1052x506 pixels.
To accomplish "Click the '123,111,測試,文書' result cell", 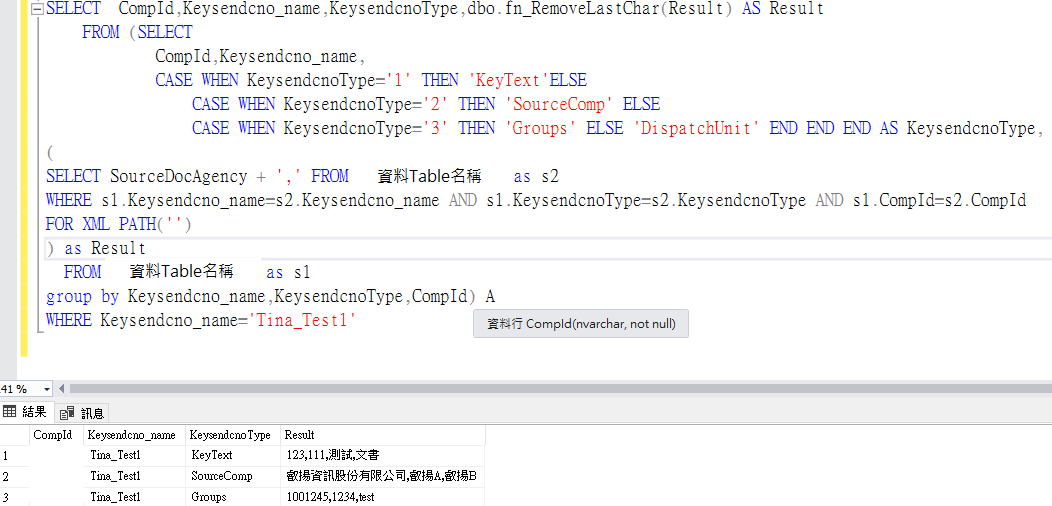I will 382,455.
